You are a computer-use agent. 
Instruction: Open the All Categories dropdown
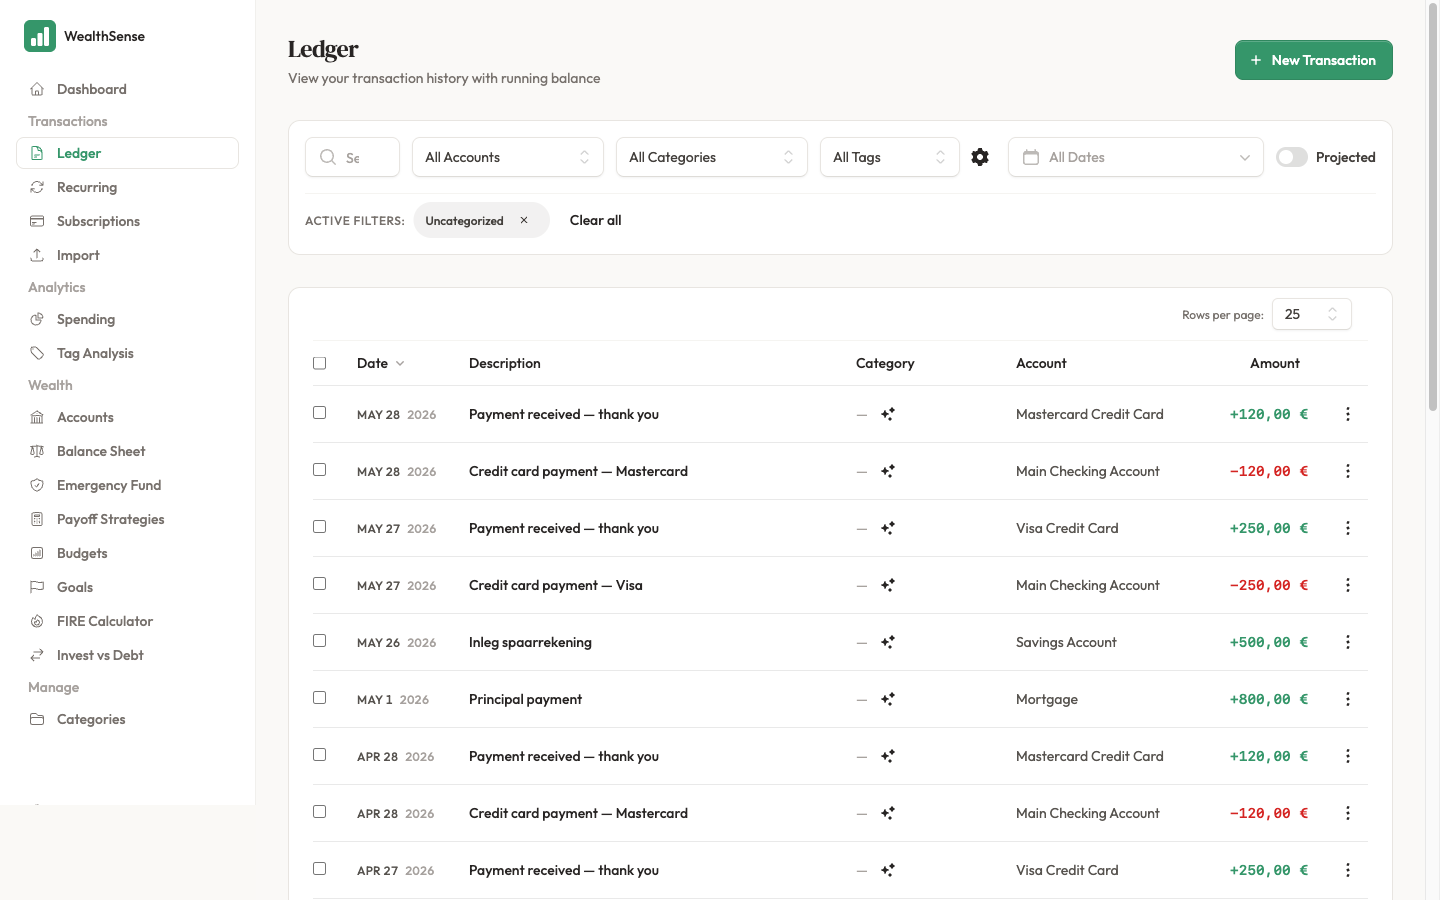coord(712,157)
